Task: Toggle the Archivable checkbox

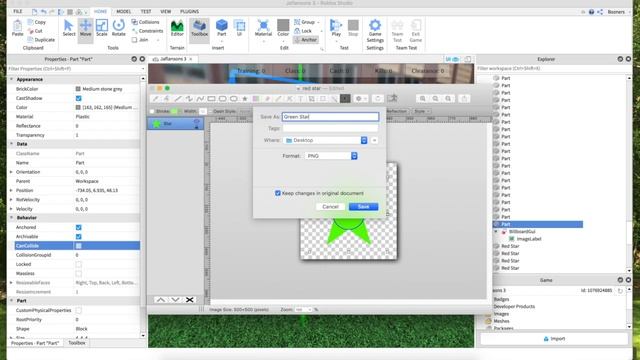Action: [78, 237]
